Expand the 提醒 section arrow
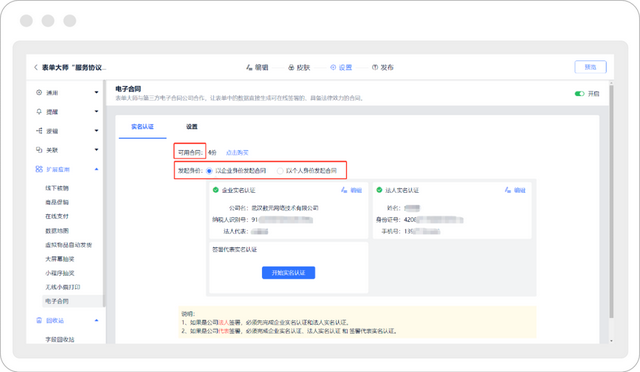The image size is (640, 372). point(96,111)
